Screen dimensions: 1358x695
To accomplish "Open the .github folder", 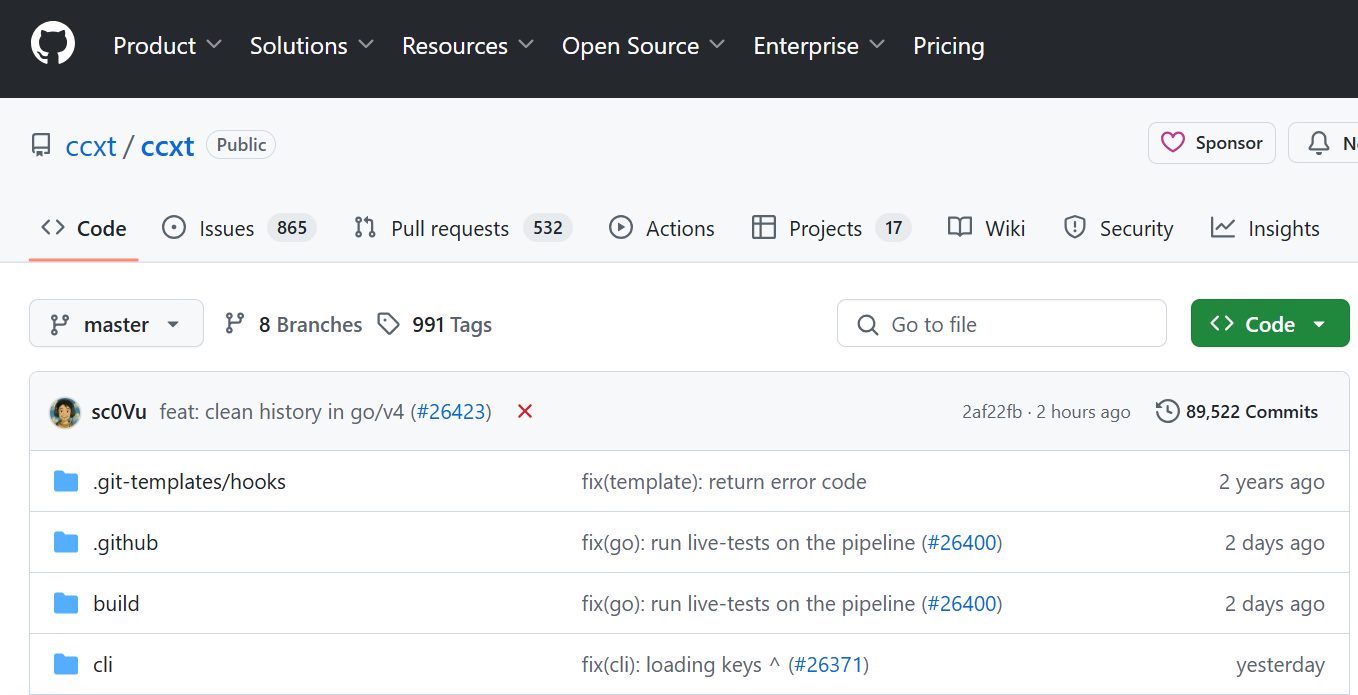I will point(125,543).
